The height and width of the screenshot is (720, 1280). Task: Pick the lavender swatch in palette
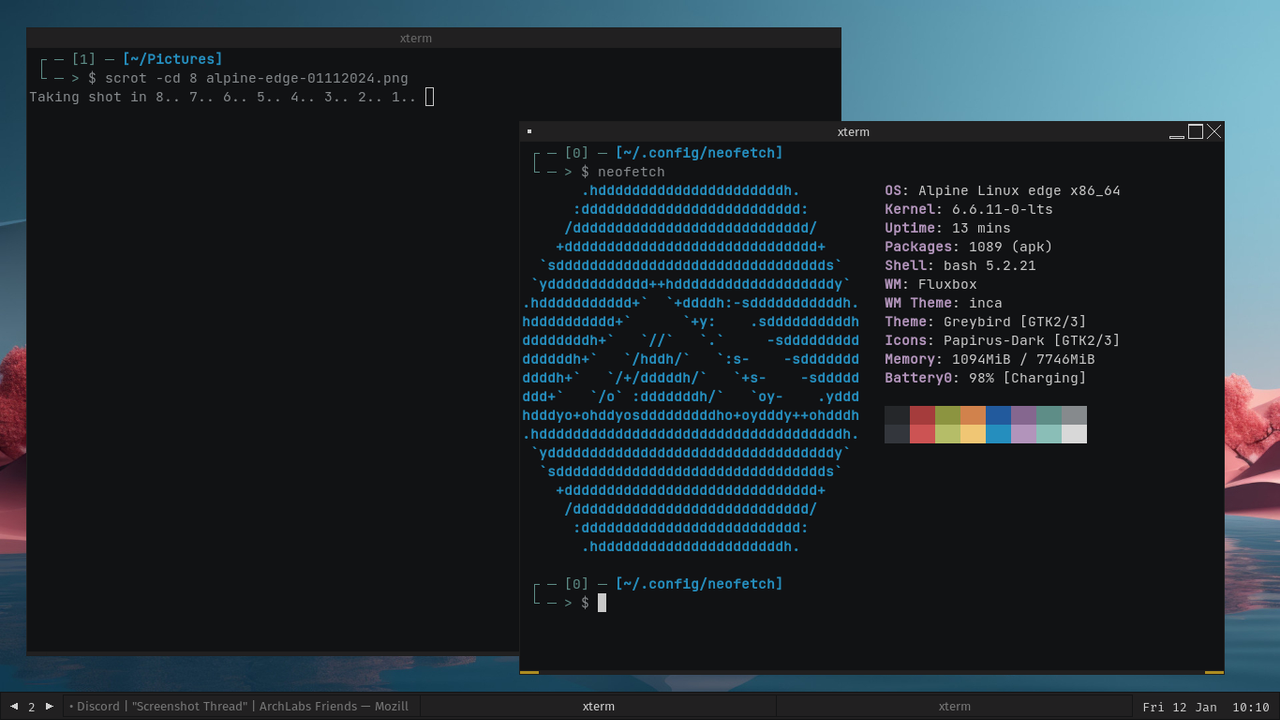1023,433
